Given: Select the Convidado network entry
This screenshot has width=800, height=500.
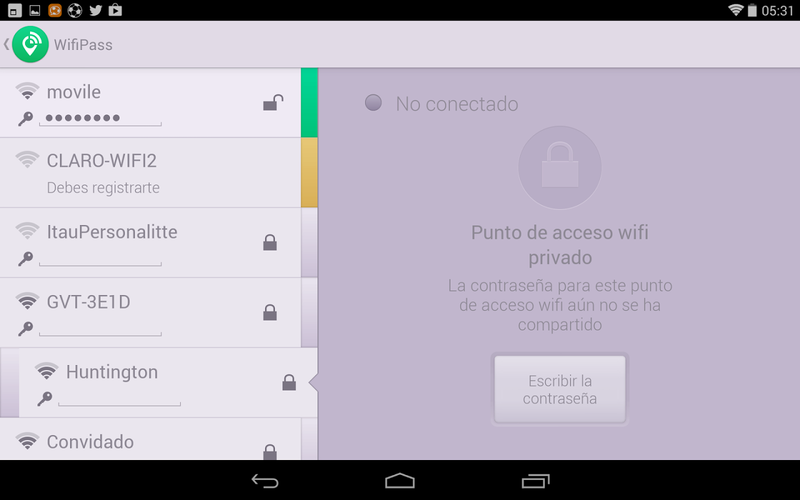Looking at the screenshot, I should click(151, 439).
